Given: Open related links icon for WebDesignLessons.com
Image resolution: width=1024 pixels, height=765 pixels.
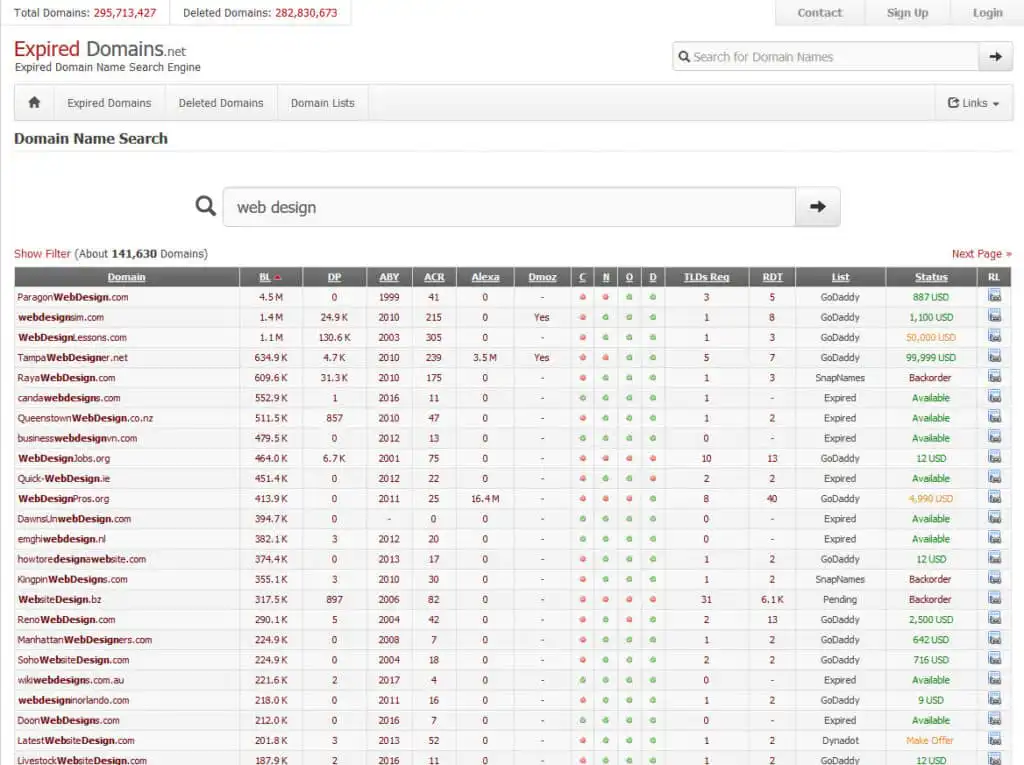Looking at the screenshot, I should (x=994, y=337).
